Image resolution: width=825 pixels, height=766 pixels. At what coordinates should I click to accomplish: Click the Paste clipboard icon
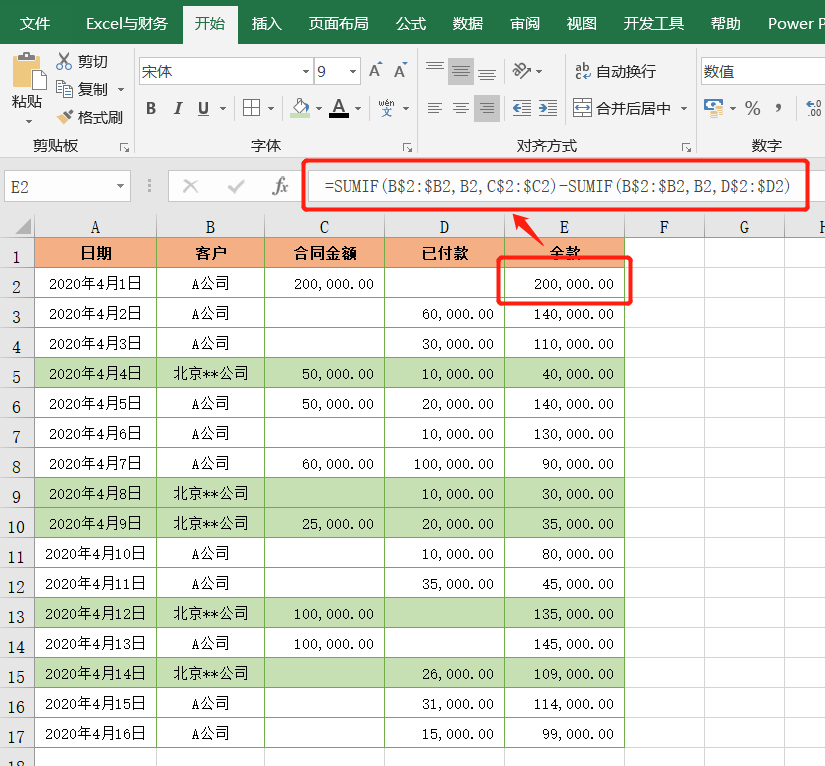[28, 71]
